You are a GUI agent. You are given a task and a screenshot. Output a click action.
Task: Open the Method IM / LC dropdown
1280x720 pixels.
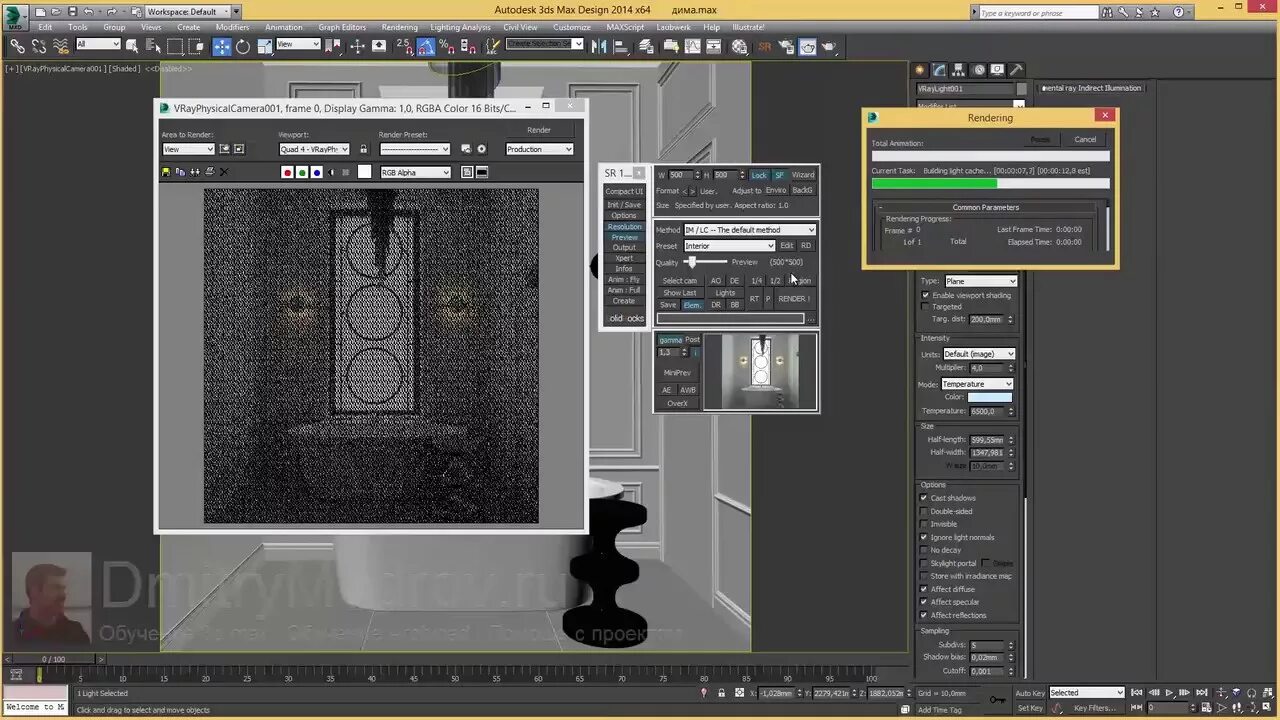point(749,230)
